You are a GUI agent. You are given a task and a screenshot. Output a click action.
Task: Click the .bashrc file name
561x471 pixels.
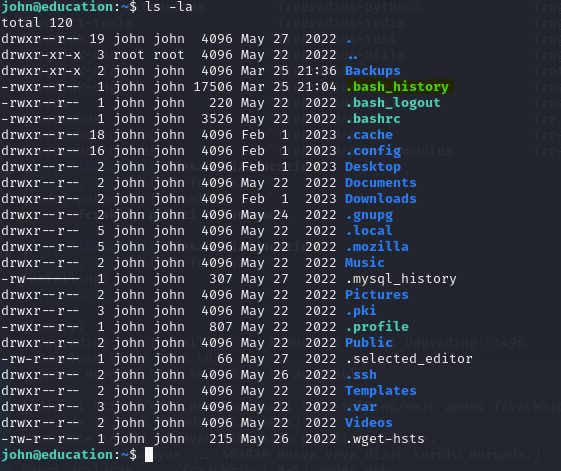[x=373, y=119]
